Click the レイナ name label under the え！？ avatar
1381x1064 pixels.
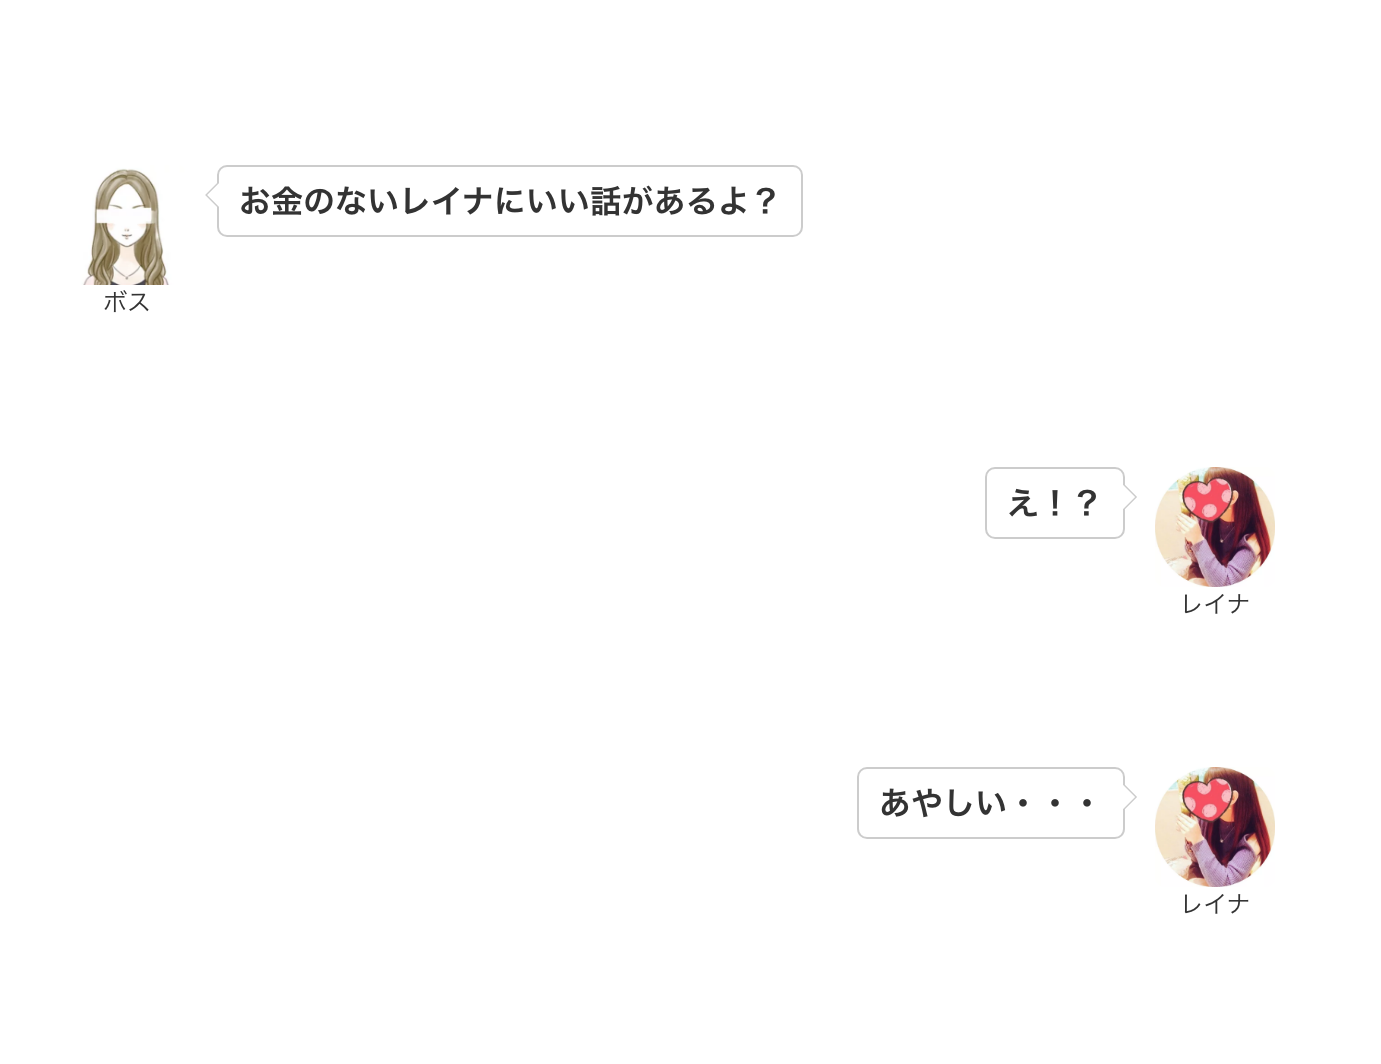coord(1215,603)
